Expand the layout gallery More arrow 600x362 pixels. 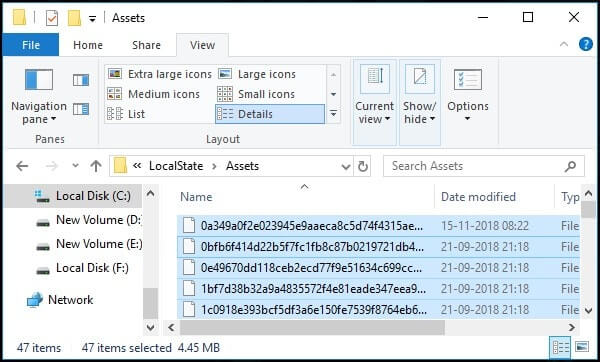click(333, 114)
